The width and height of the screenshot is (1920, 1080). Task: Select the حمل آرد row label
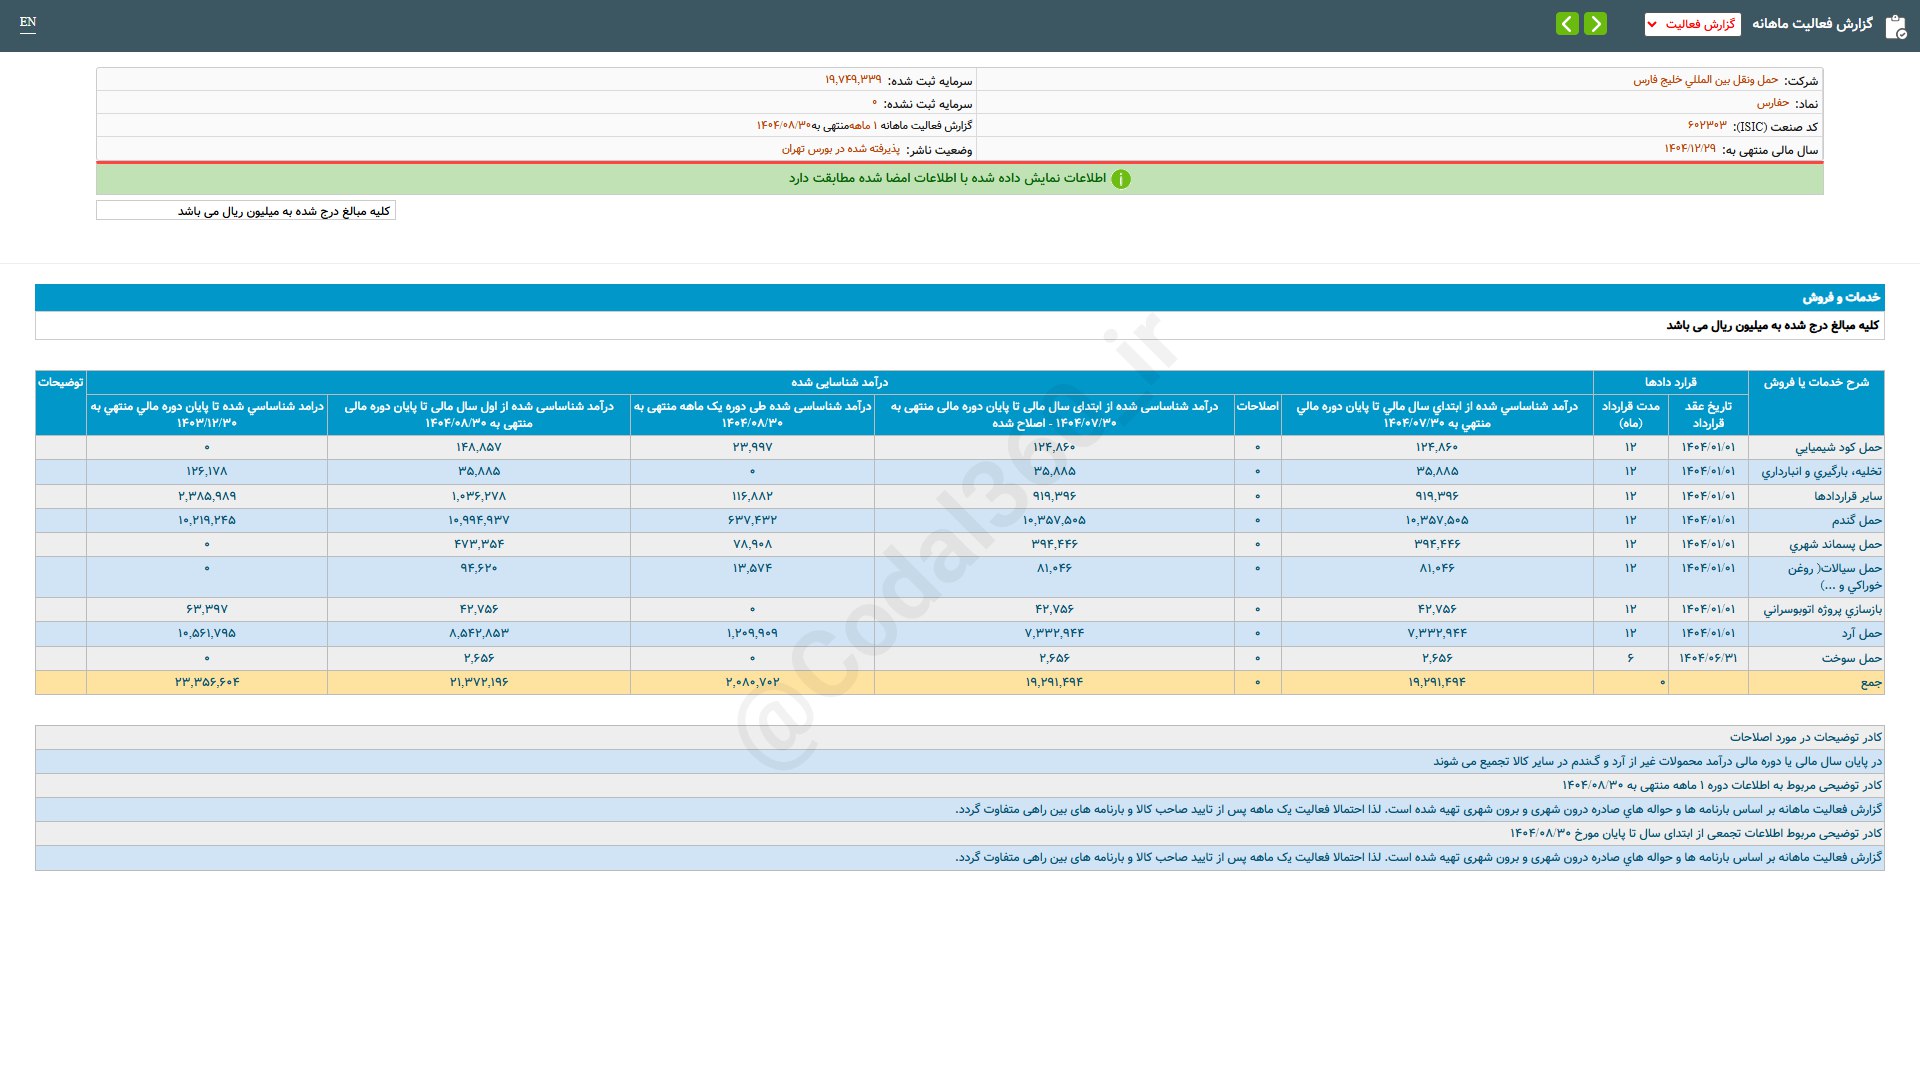[1861, 633]
